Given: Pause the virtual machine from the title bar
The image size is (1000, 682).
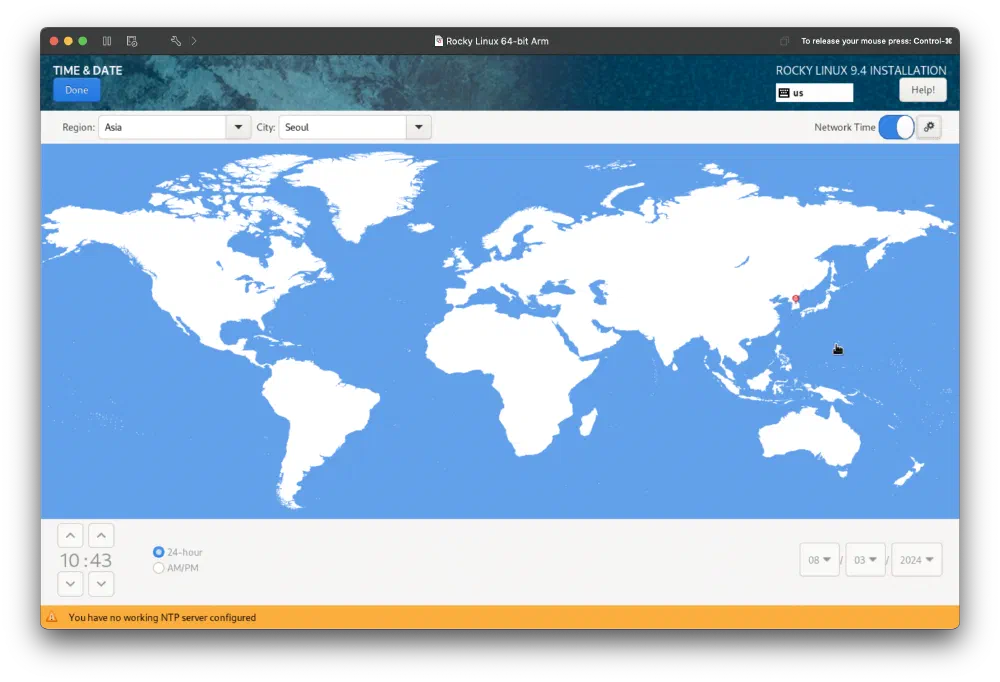Looking at the screenshot, I should point(107,41).
